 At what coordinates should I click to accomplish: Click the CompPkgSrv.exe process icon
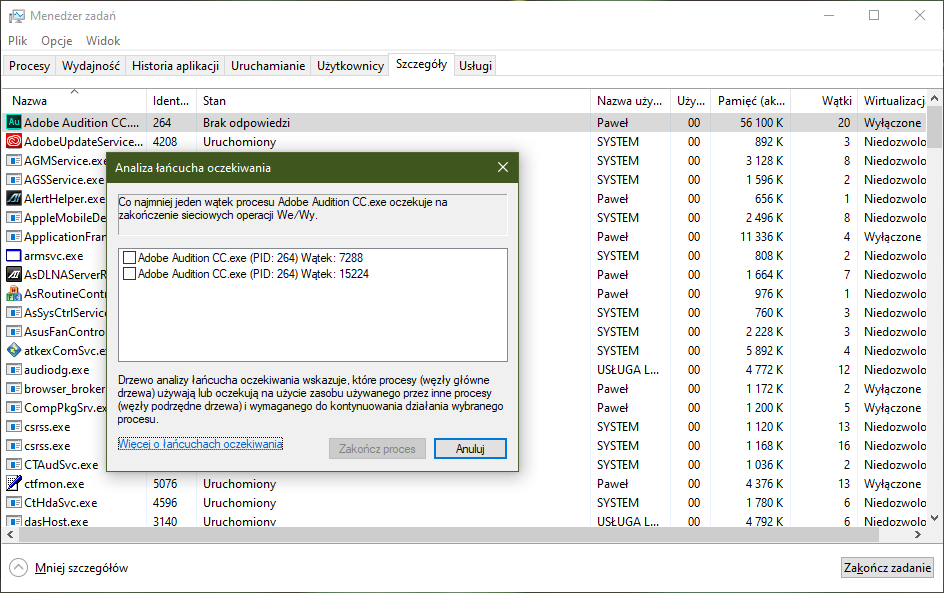14,408
